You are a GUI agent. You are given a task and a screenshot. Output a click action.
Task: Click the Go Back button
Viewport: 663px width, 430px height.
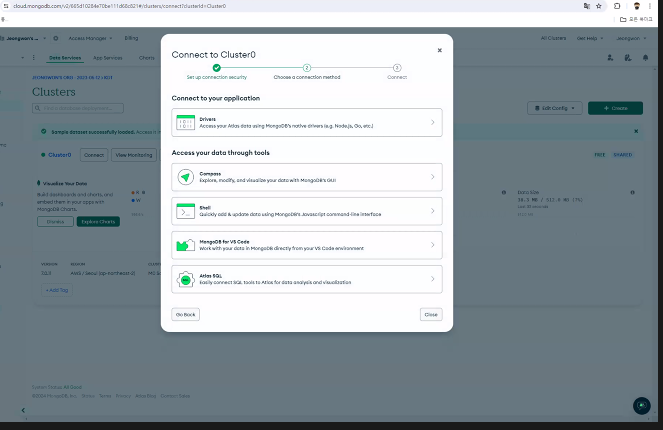186,315
